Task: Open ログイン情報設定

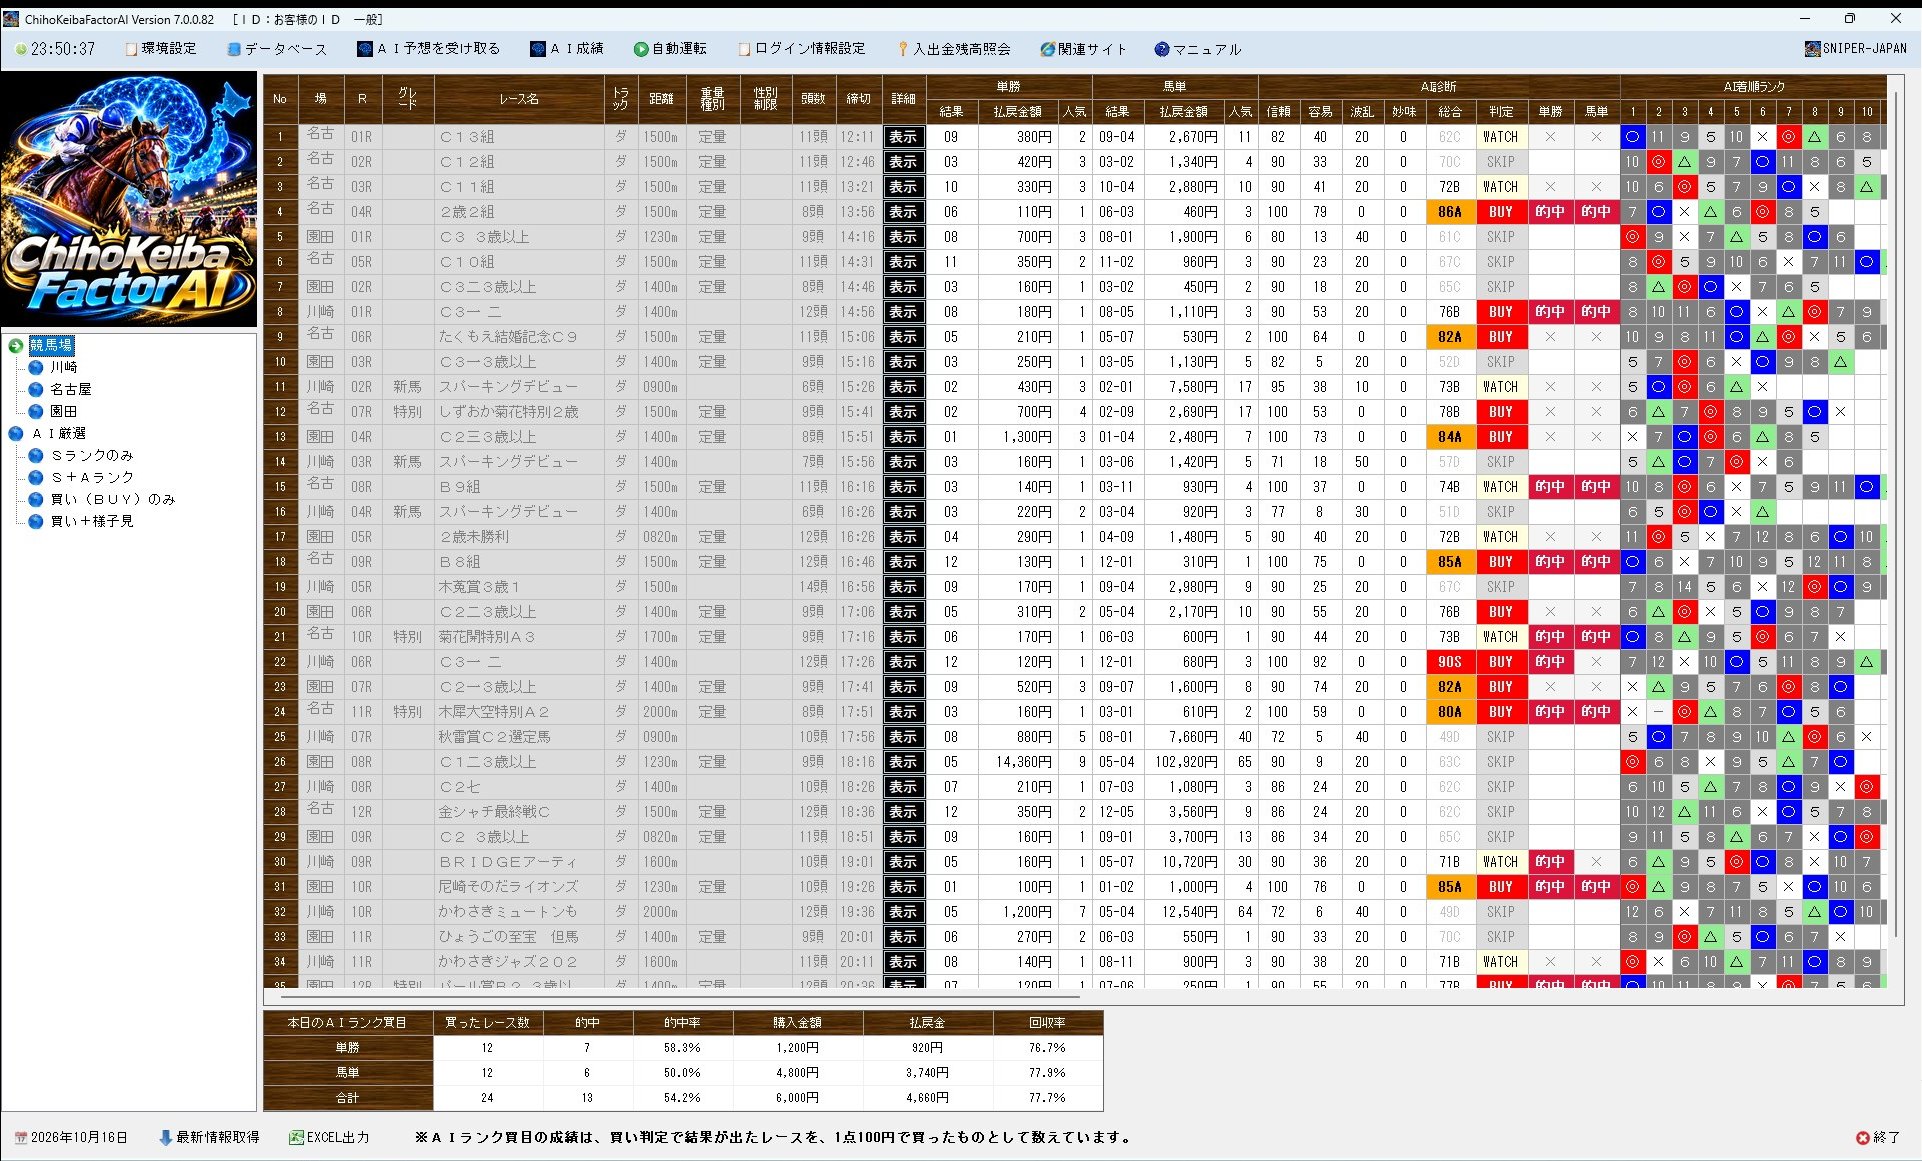Action: point(802,48)
